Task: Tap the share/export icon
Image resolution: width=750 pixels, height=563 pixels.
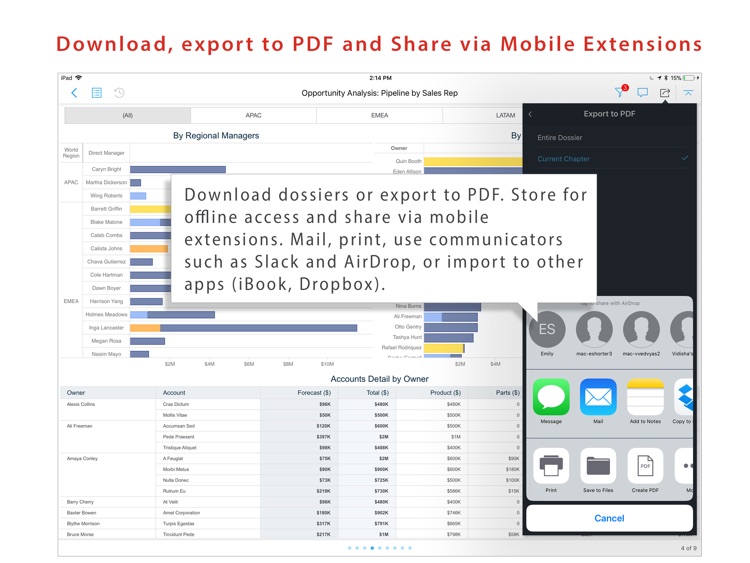Action: point(665,93)
